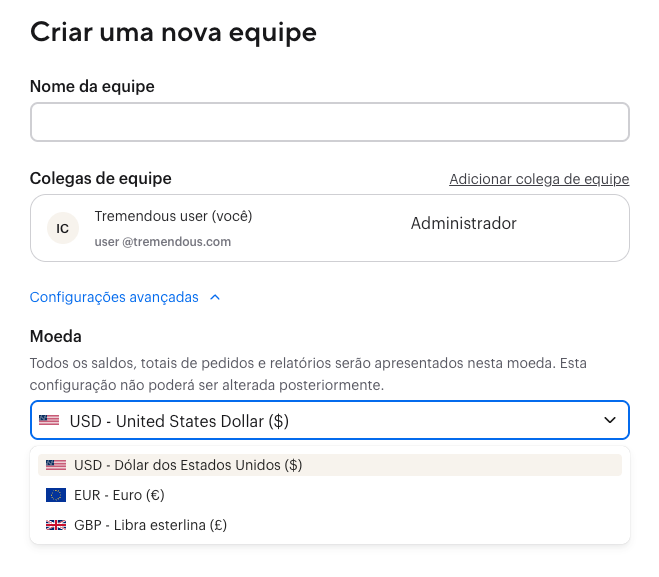Click the European Union flag icon
The image size is (659, 577).
click(x=56, y=495)
